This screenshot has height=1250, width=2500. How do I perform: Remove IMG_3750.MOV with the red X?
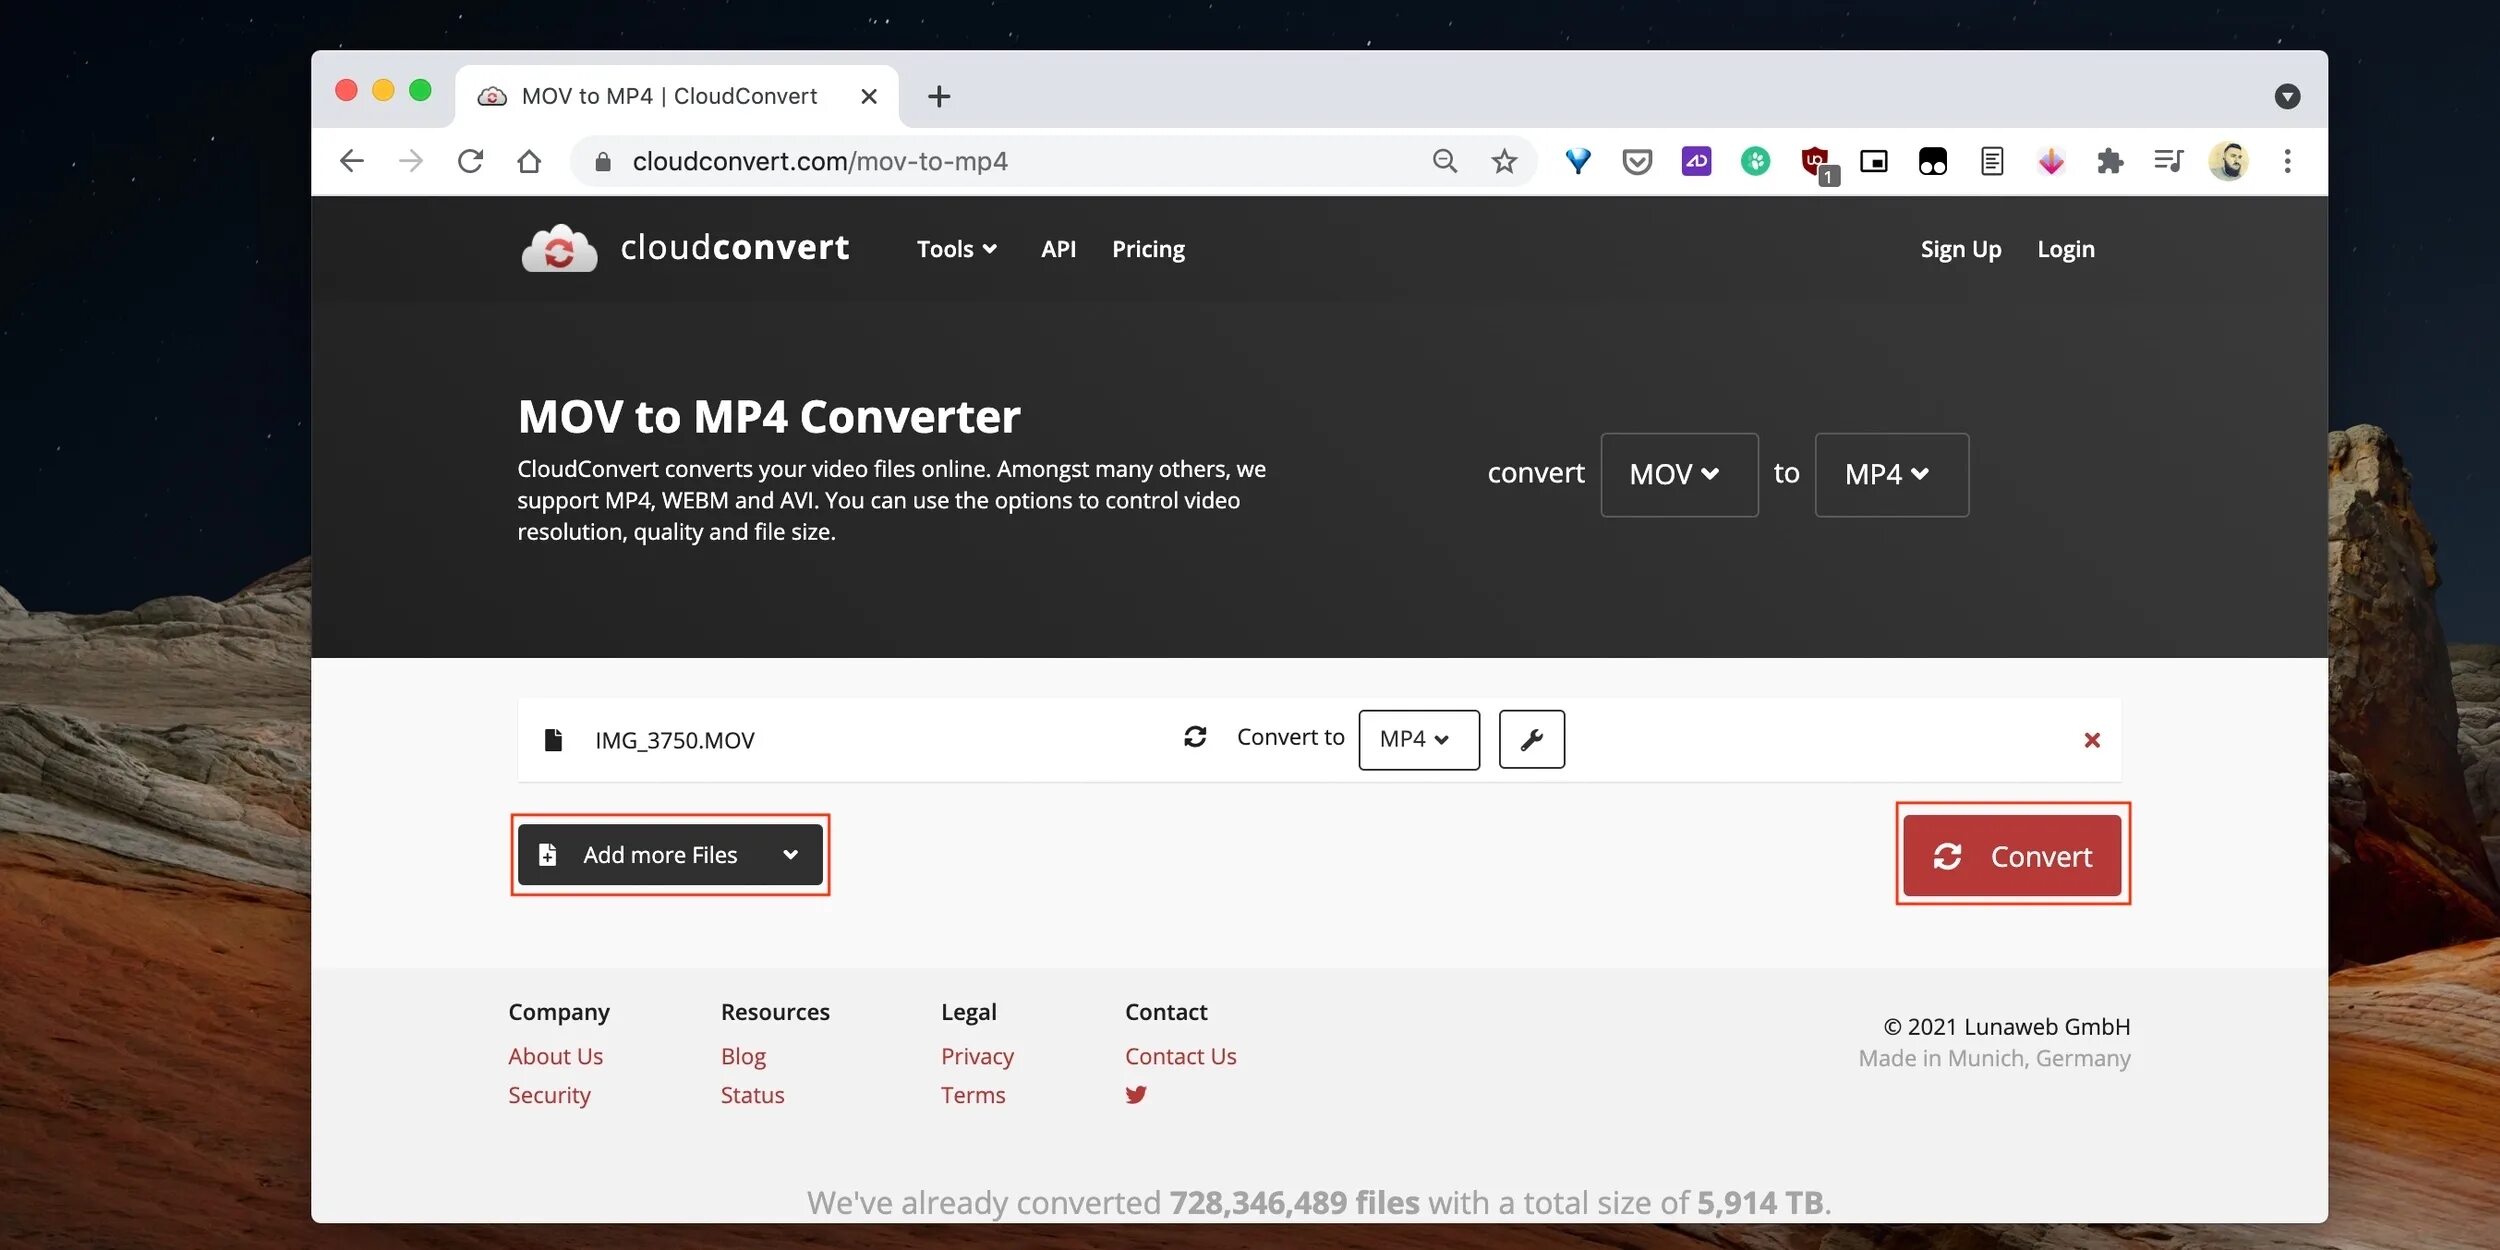2091,740
